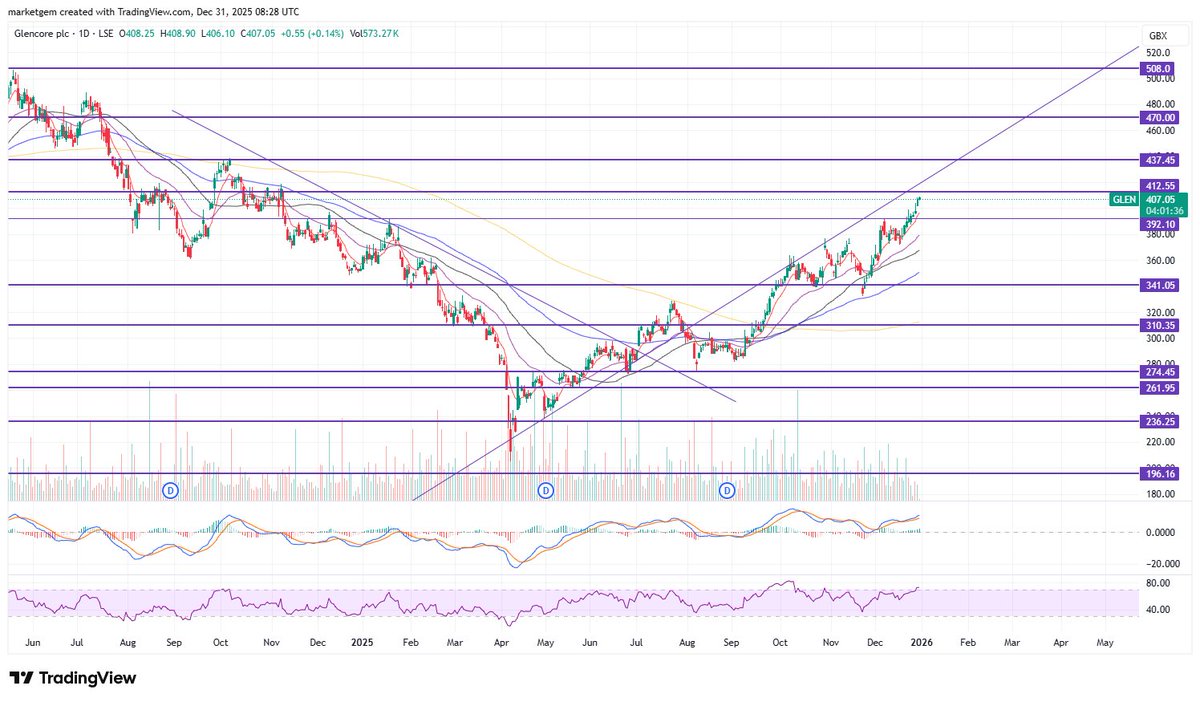The image size is (1200, 702).
Task: Select the GLEN current price flag
Action: pos(1124,200)
